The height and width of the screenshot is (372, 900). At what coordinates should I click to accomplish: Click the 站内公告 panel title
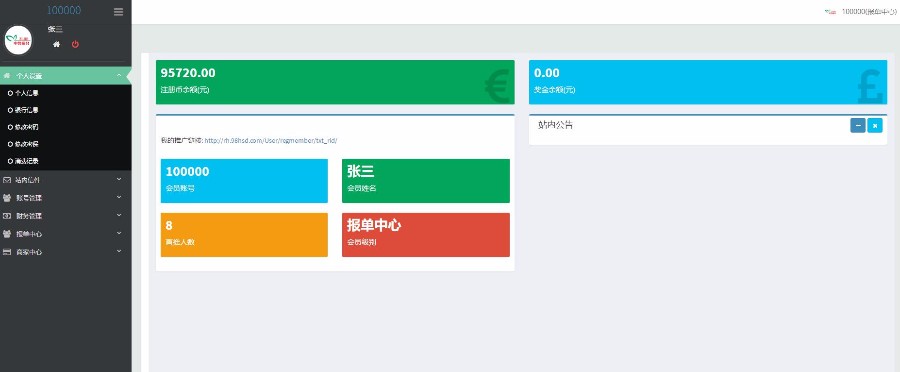(x=556, y=125)
